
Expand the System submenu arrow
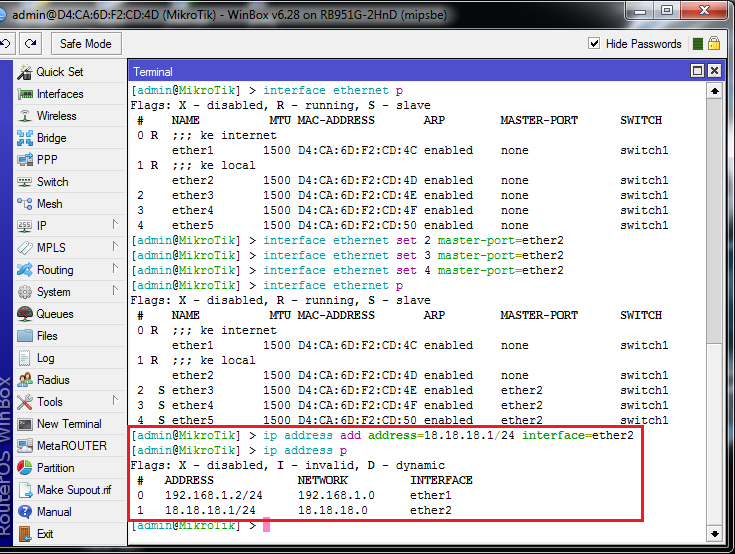coord(115,290)
